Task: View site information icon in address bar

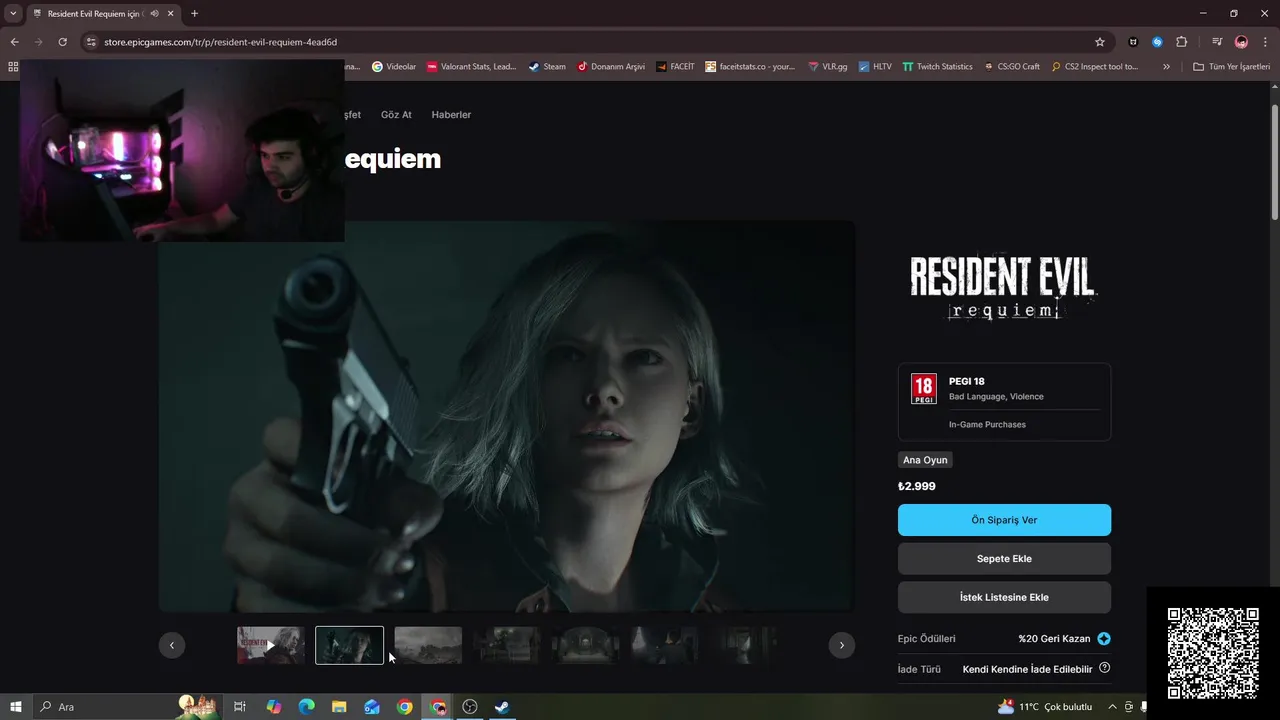Action: click(x=91, y=42)
